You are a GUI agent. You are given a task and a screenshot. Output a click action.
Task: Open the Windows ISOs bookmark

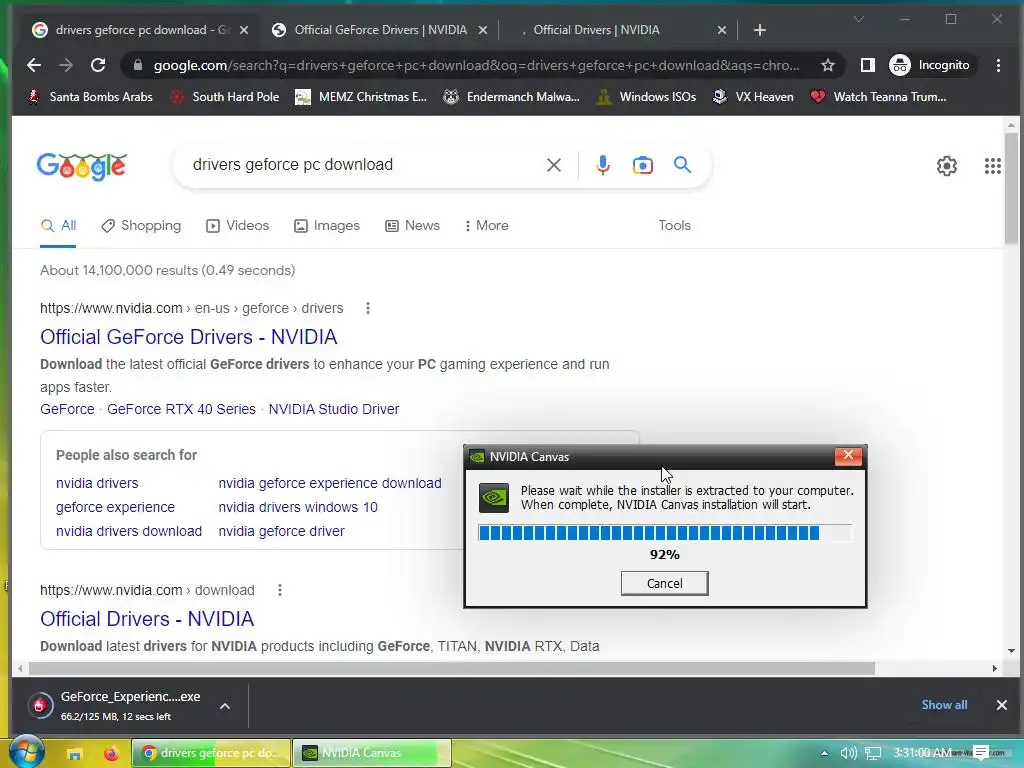[646, 97]
